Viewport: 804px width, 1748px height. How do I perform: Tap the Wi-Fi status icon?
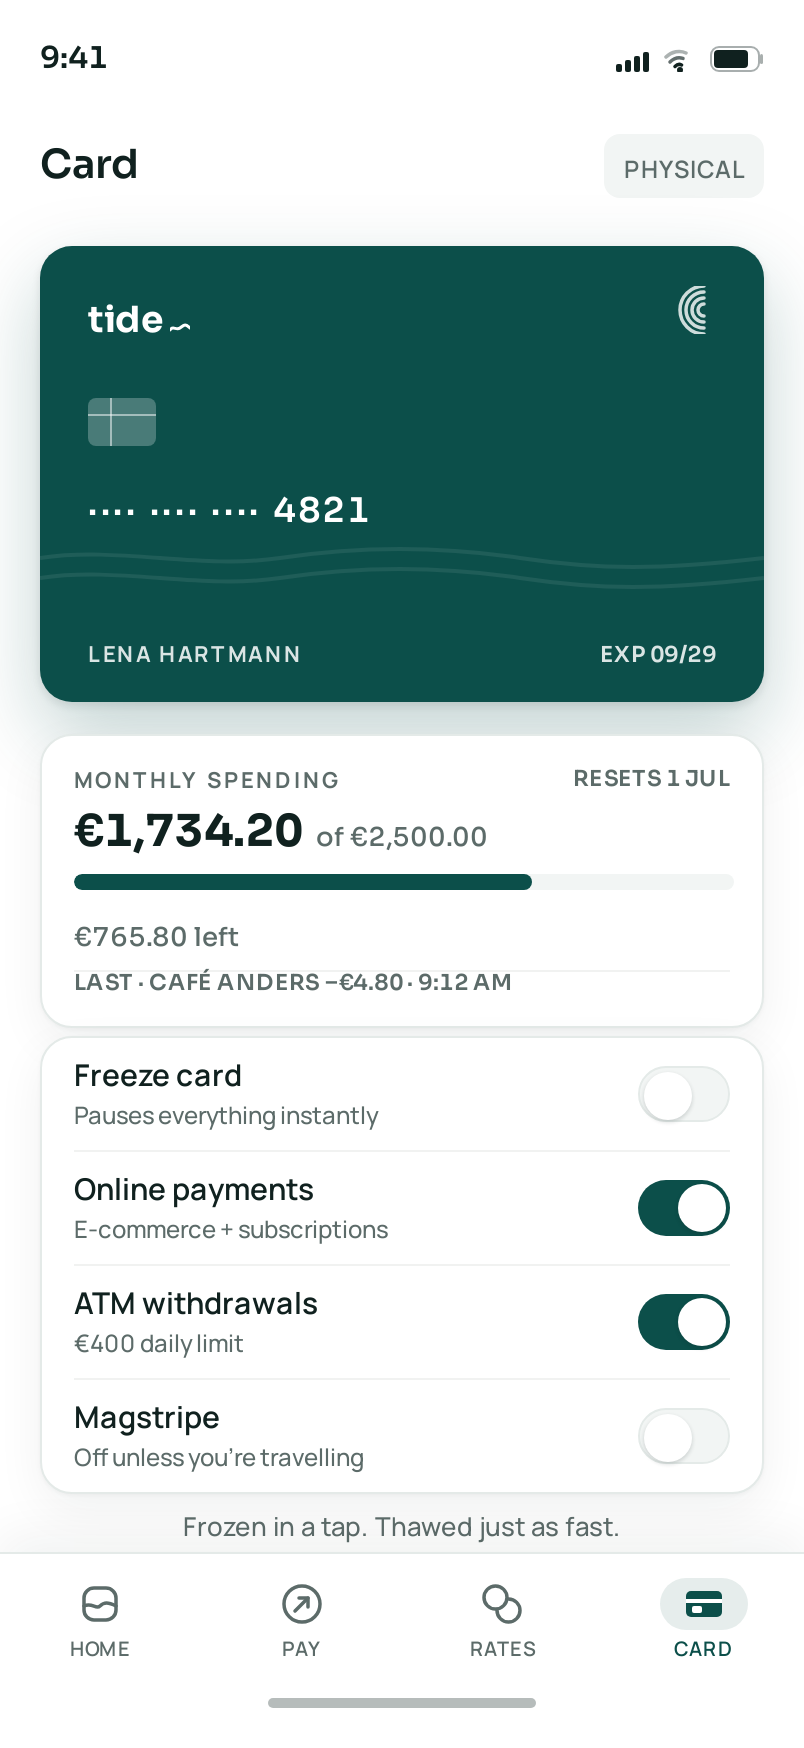pyautogui.click(x=677, y=61)
